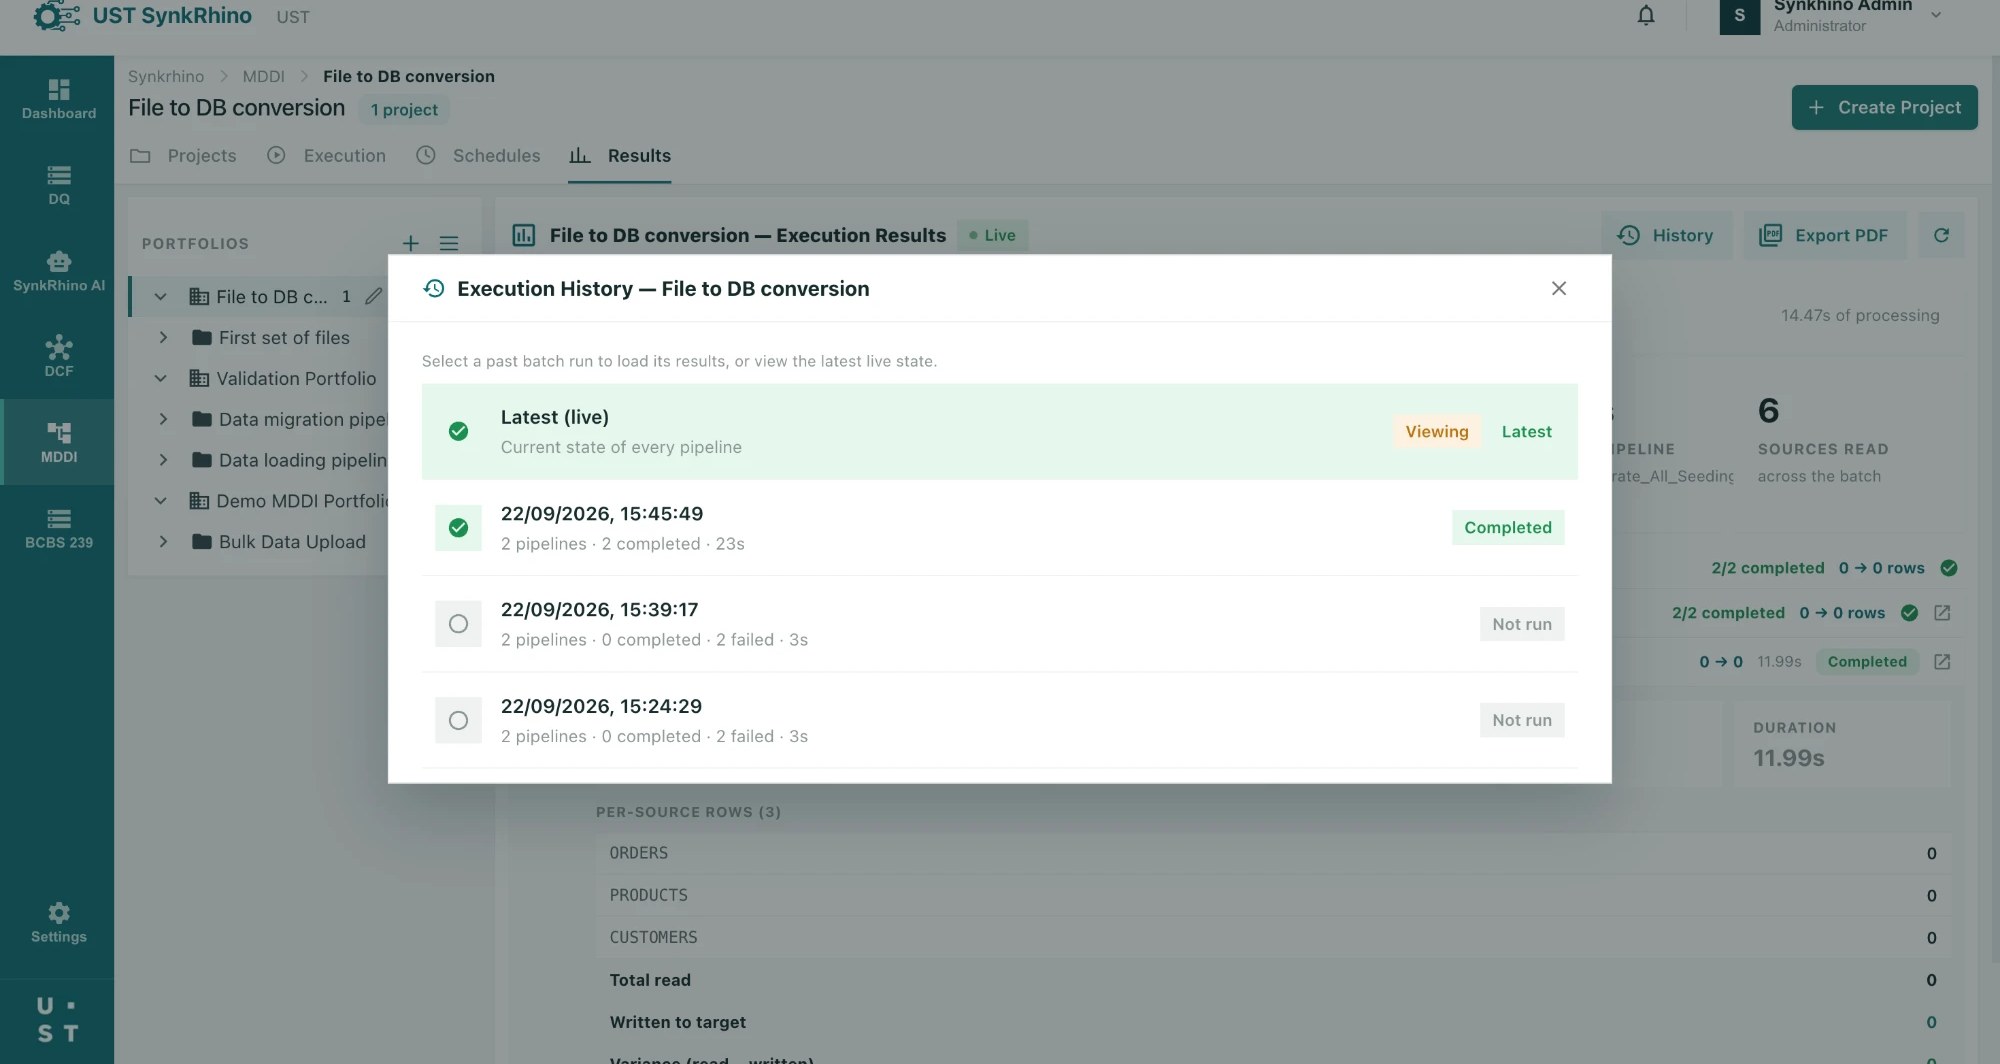
Task: Expand the Data migration pipeline folder
Action: click(x=163, y=419)
